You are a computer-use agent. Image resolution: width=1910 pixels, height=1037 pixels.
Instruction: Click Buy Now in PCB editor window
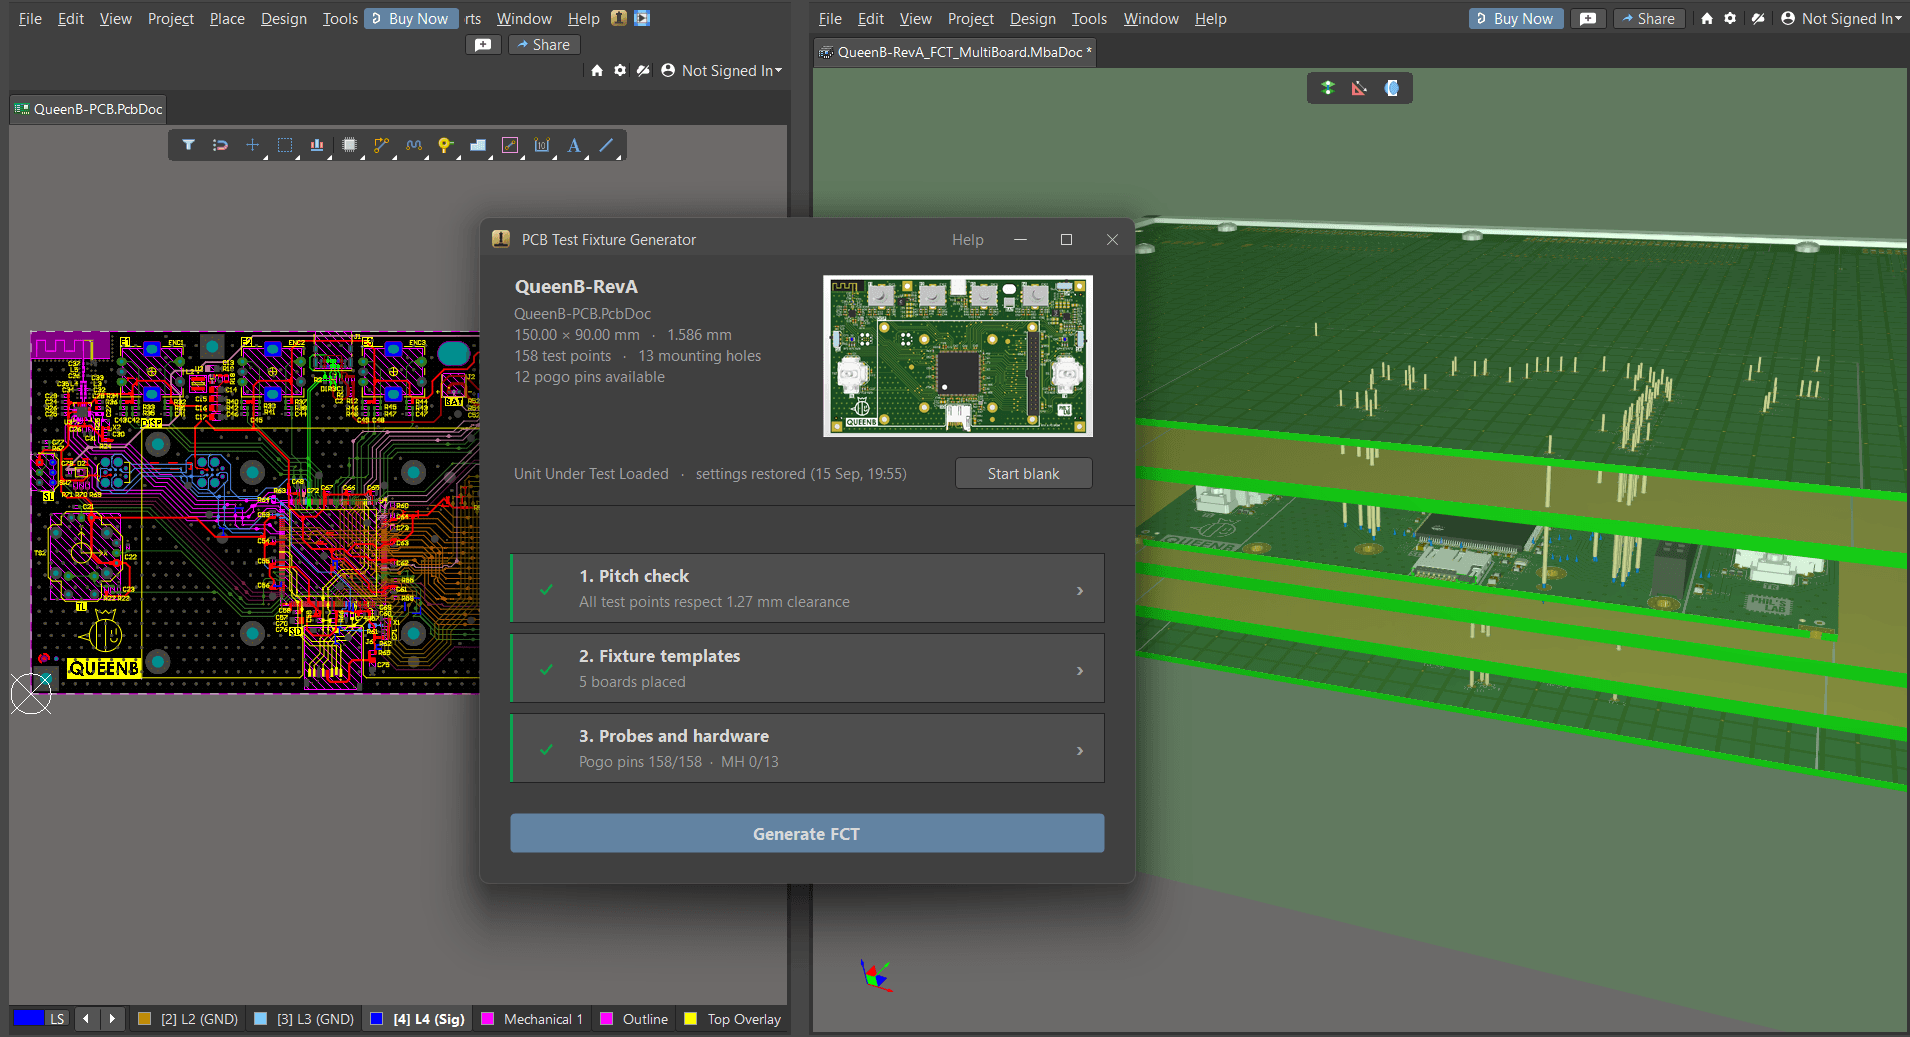(x=411, y=19)
